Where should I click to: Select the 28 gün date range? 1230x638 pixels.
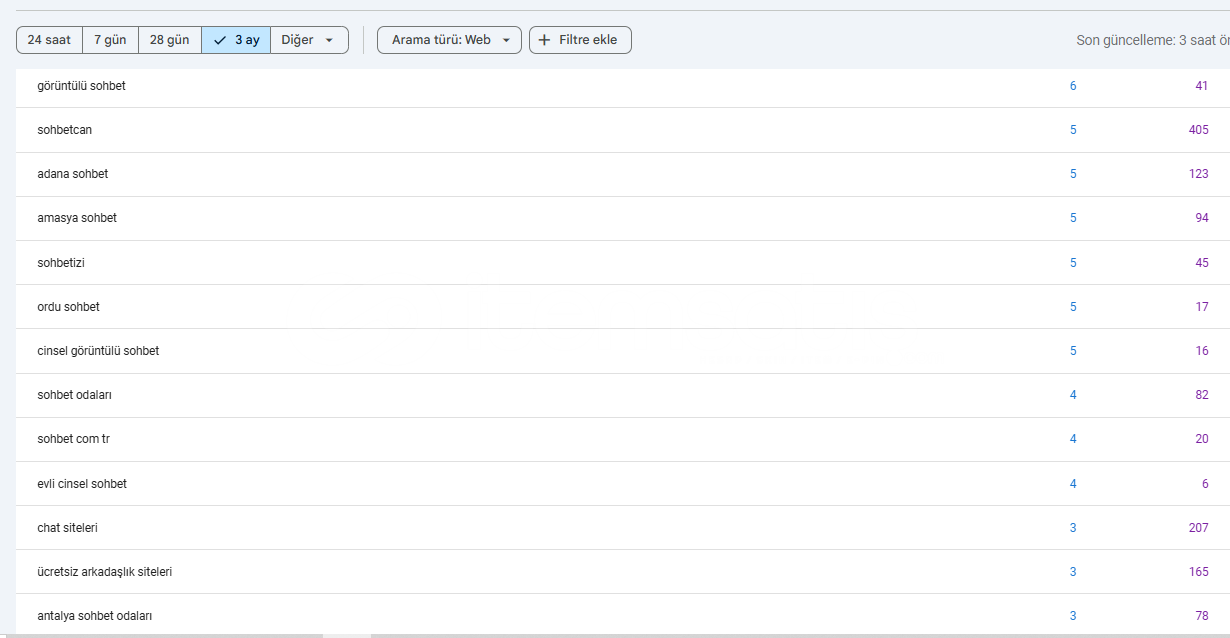(170, 40)
